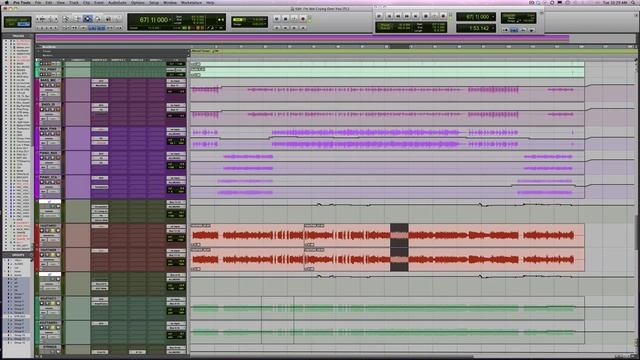This screenshot has width=640, height=360.
Task: Open the Tracks list header menu
Action: pyautogui.click(x=18, y=36)
